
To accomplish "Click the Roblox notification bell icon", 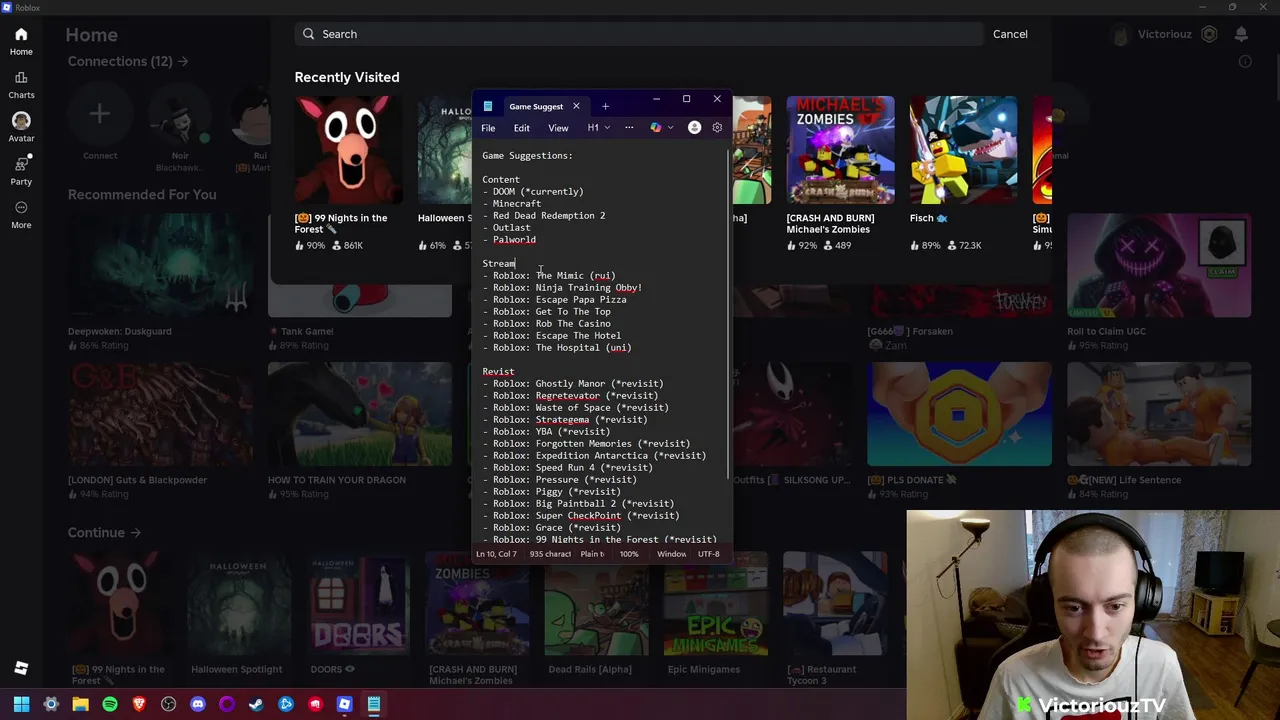I will [x=1241, y=34].
